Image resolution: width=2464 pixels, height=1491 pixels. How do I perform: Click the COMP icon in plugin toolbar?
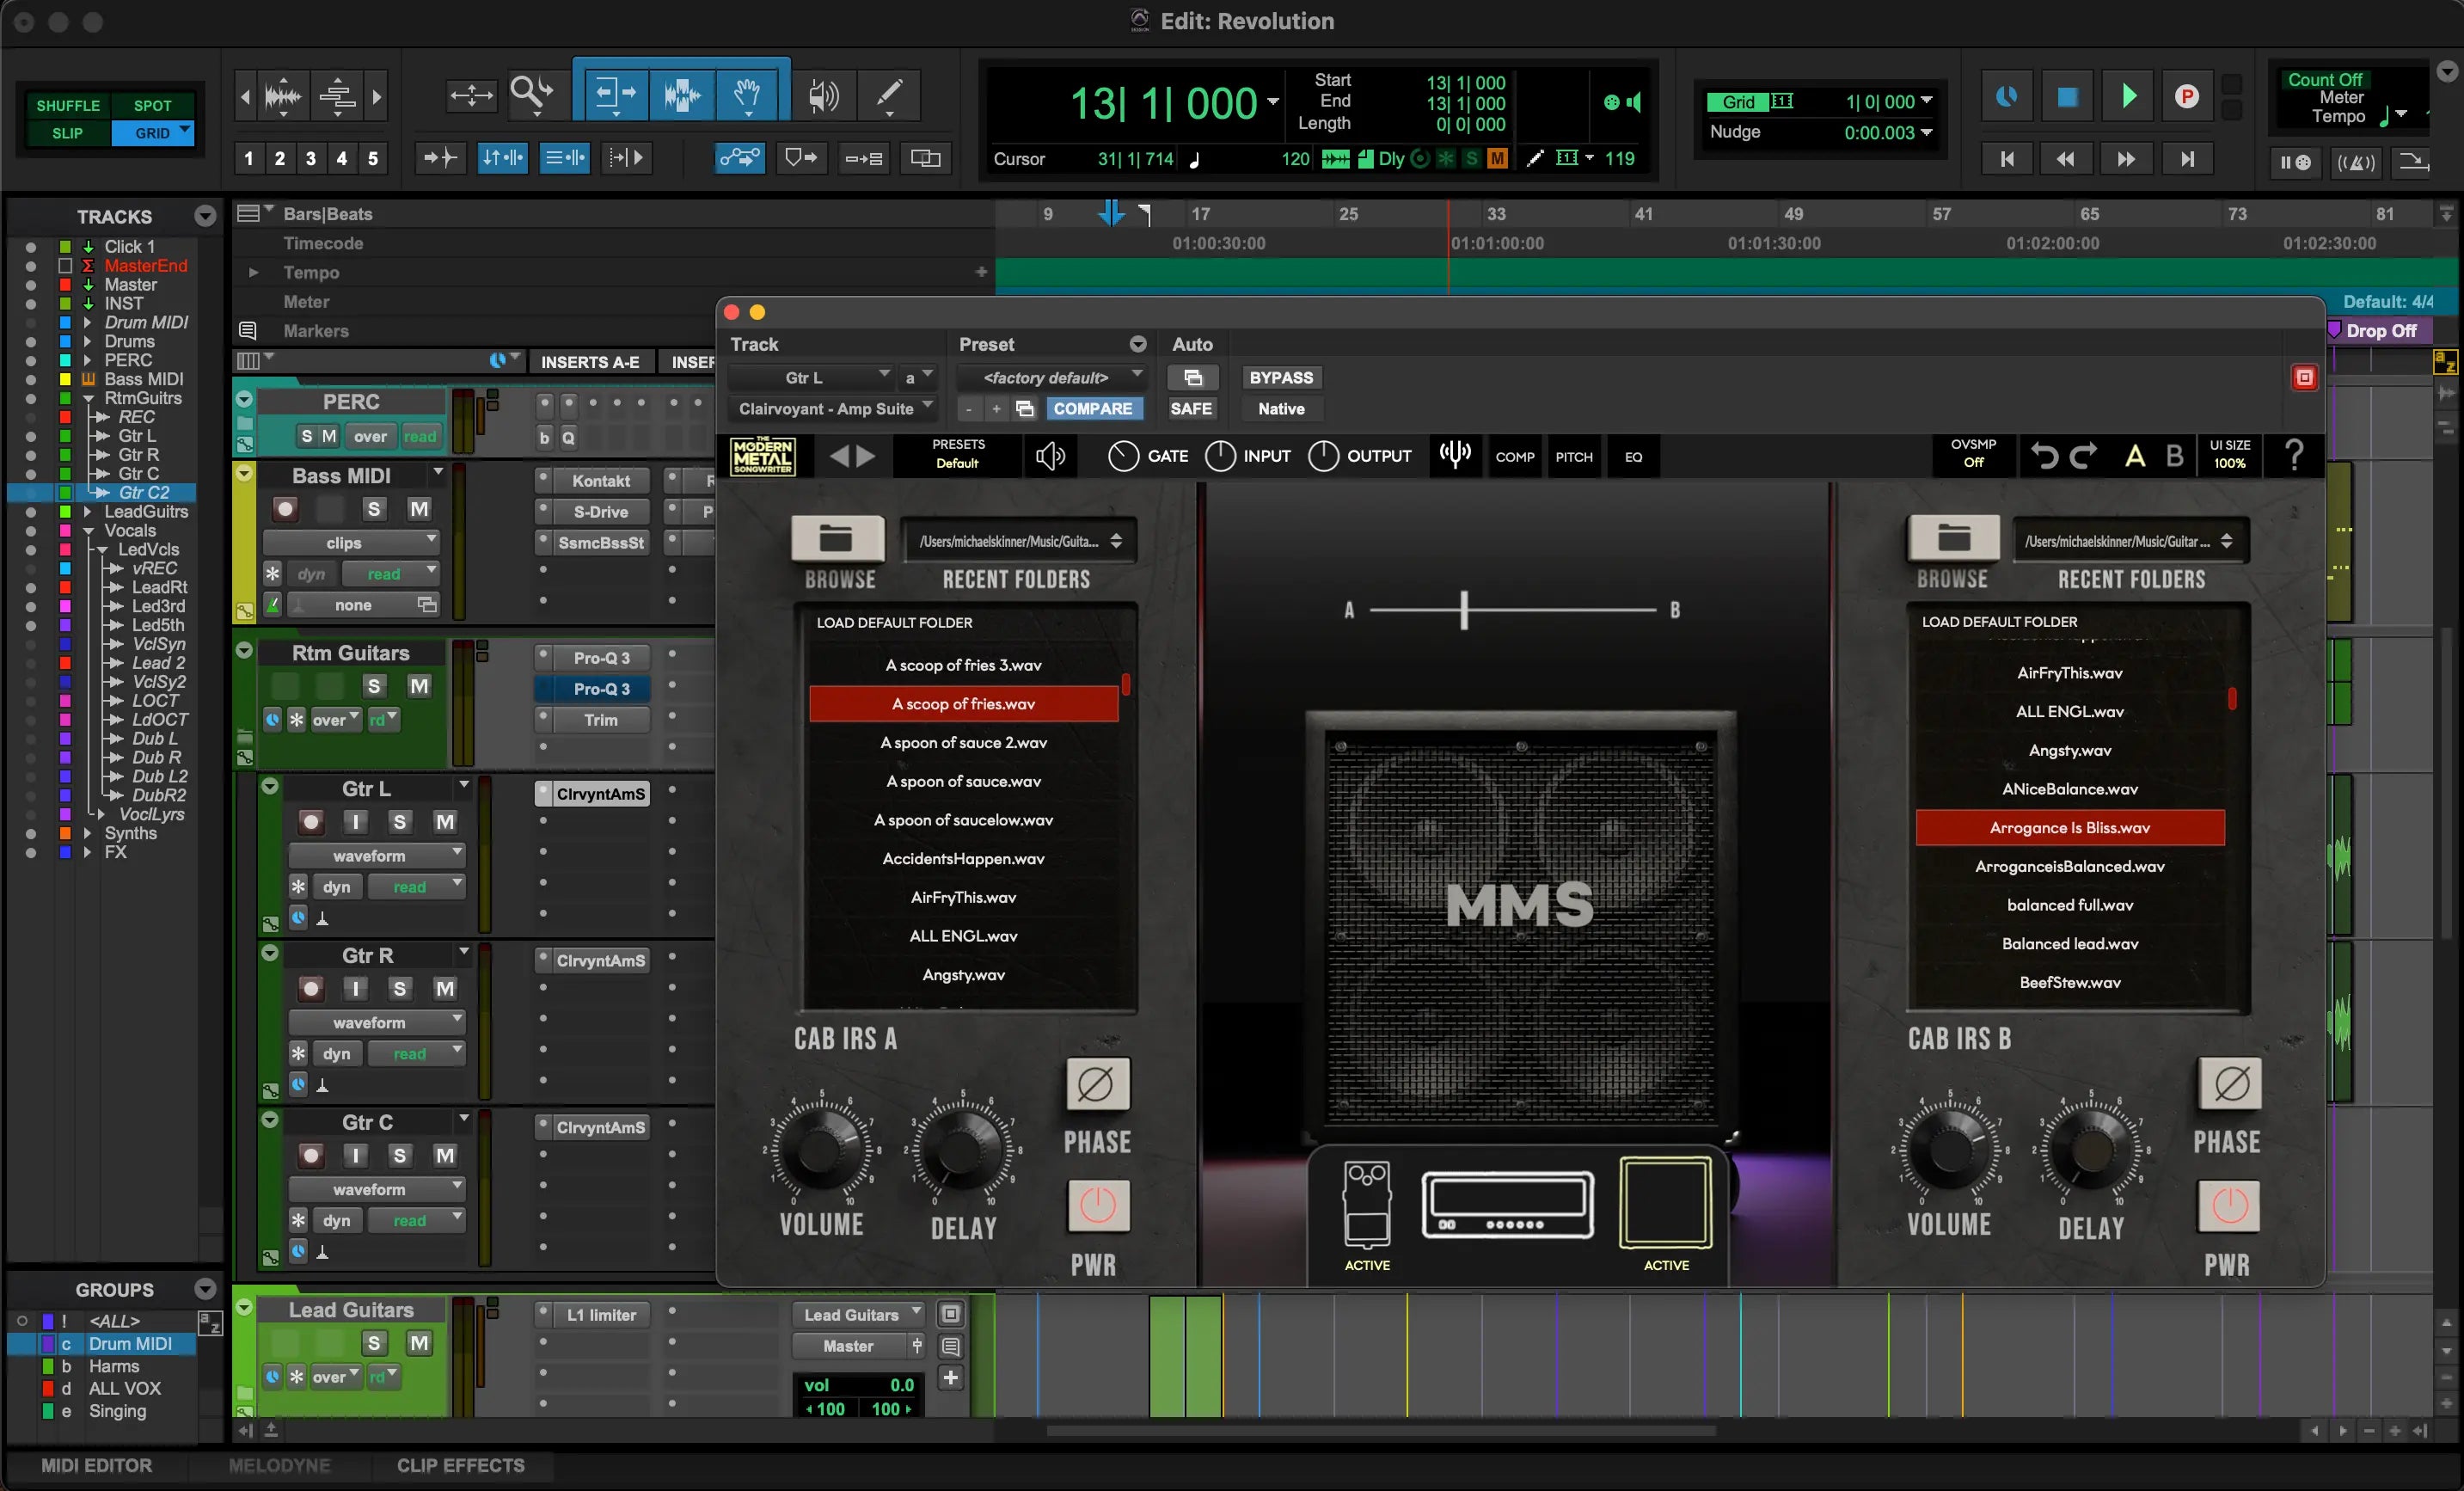[x=1514, y=456]
